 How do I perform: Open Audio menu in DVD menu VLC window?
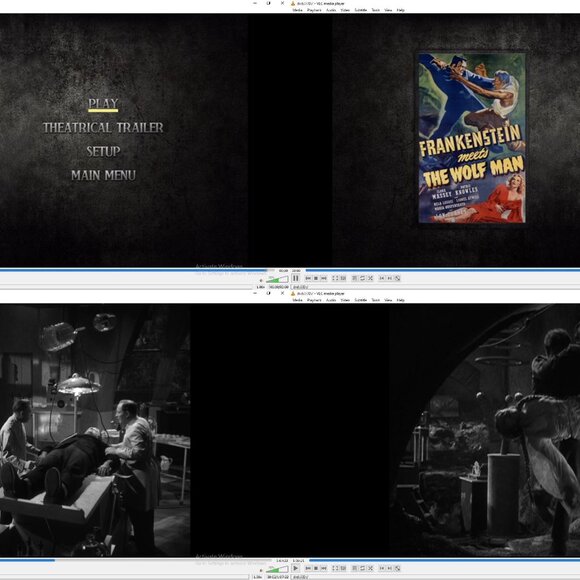(331, 10)
